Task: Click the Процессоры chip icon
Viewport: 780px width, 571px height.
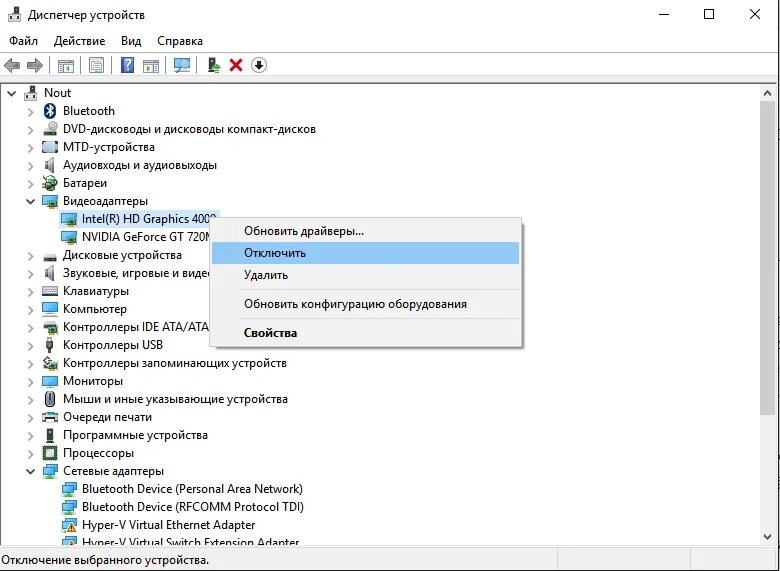Action: point(50,453)
